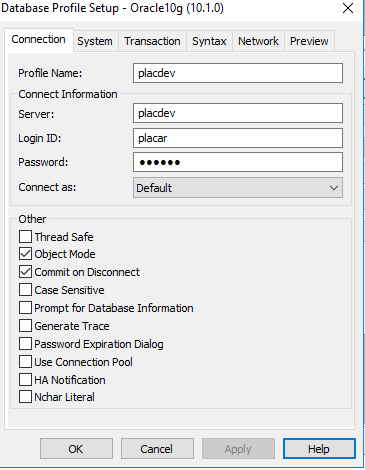Open the Network tab
The width and height of the screenshot is (365, 470).
click(258, 41)
